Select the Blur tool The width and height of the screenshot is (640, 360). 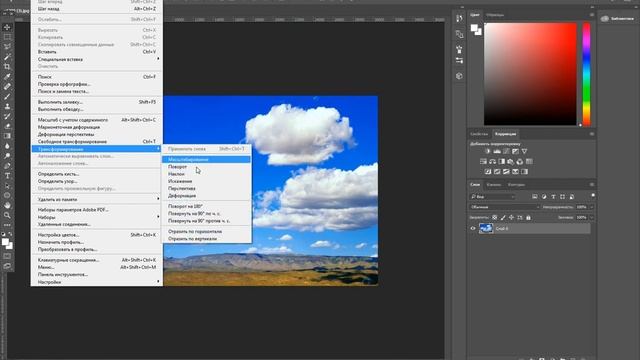7,146
